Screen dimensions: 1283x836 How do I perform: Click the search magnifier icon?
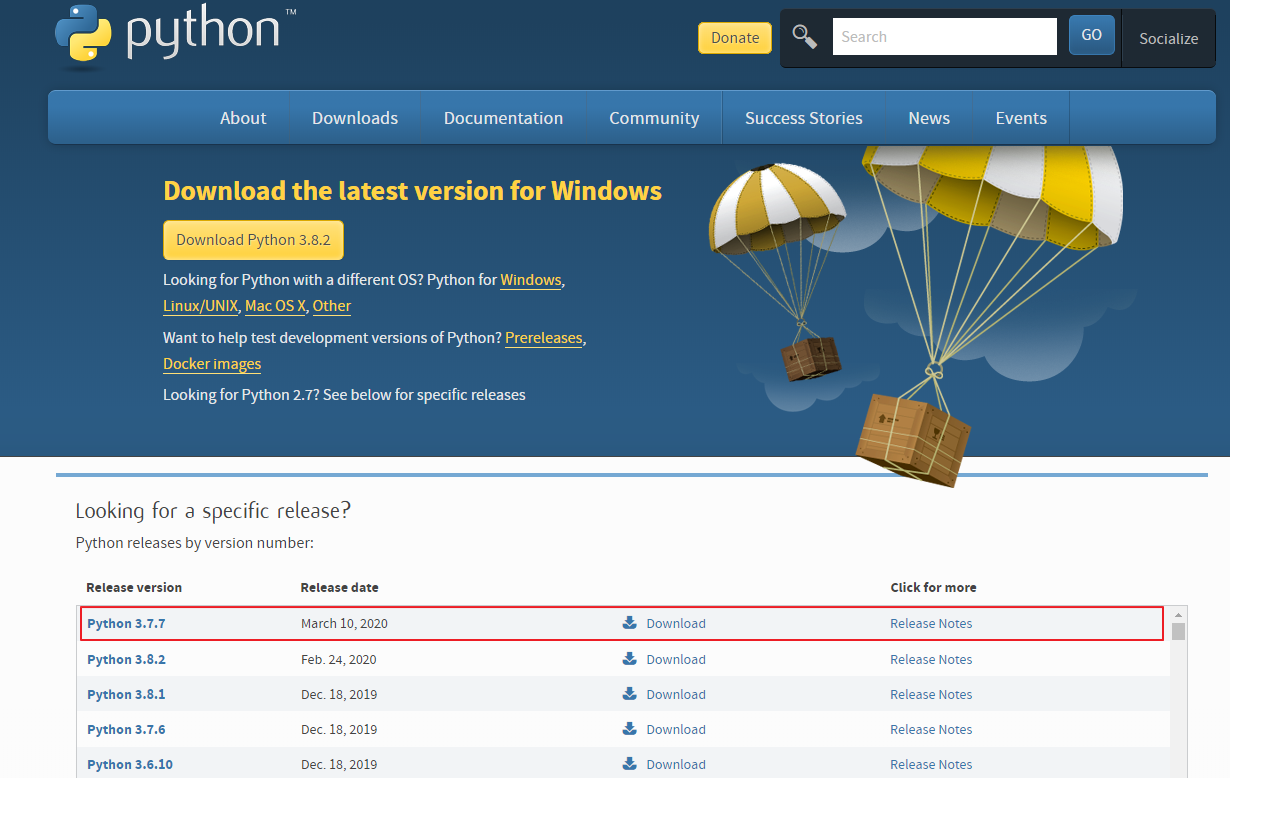(805, 37)
